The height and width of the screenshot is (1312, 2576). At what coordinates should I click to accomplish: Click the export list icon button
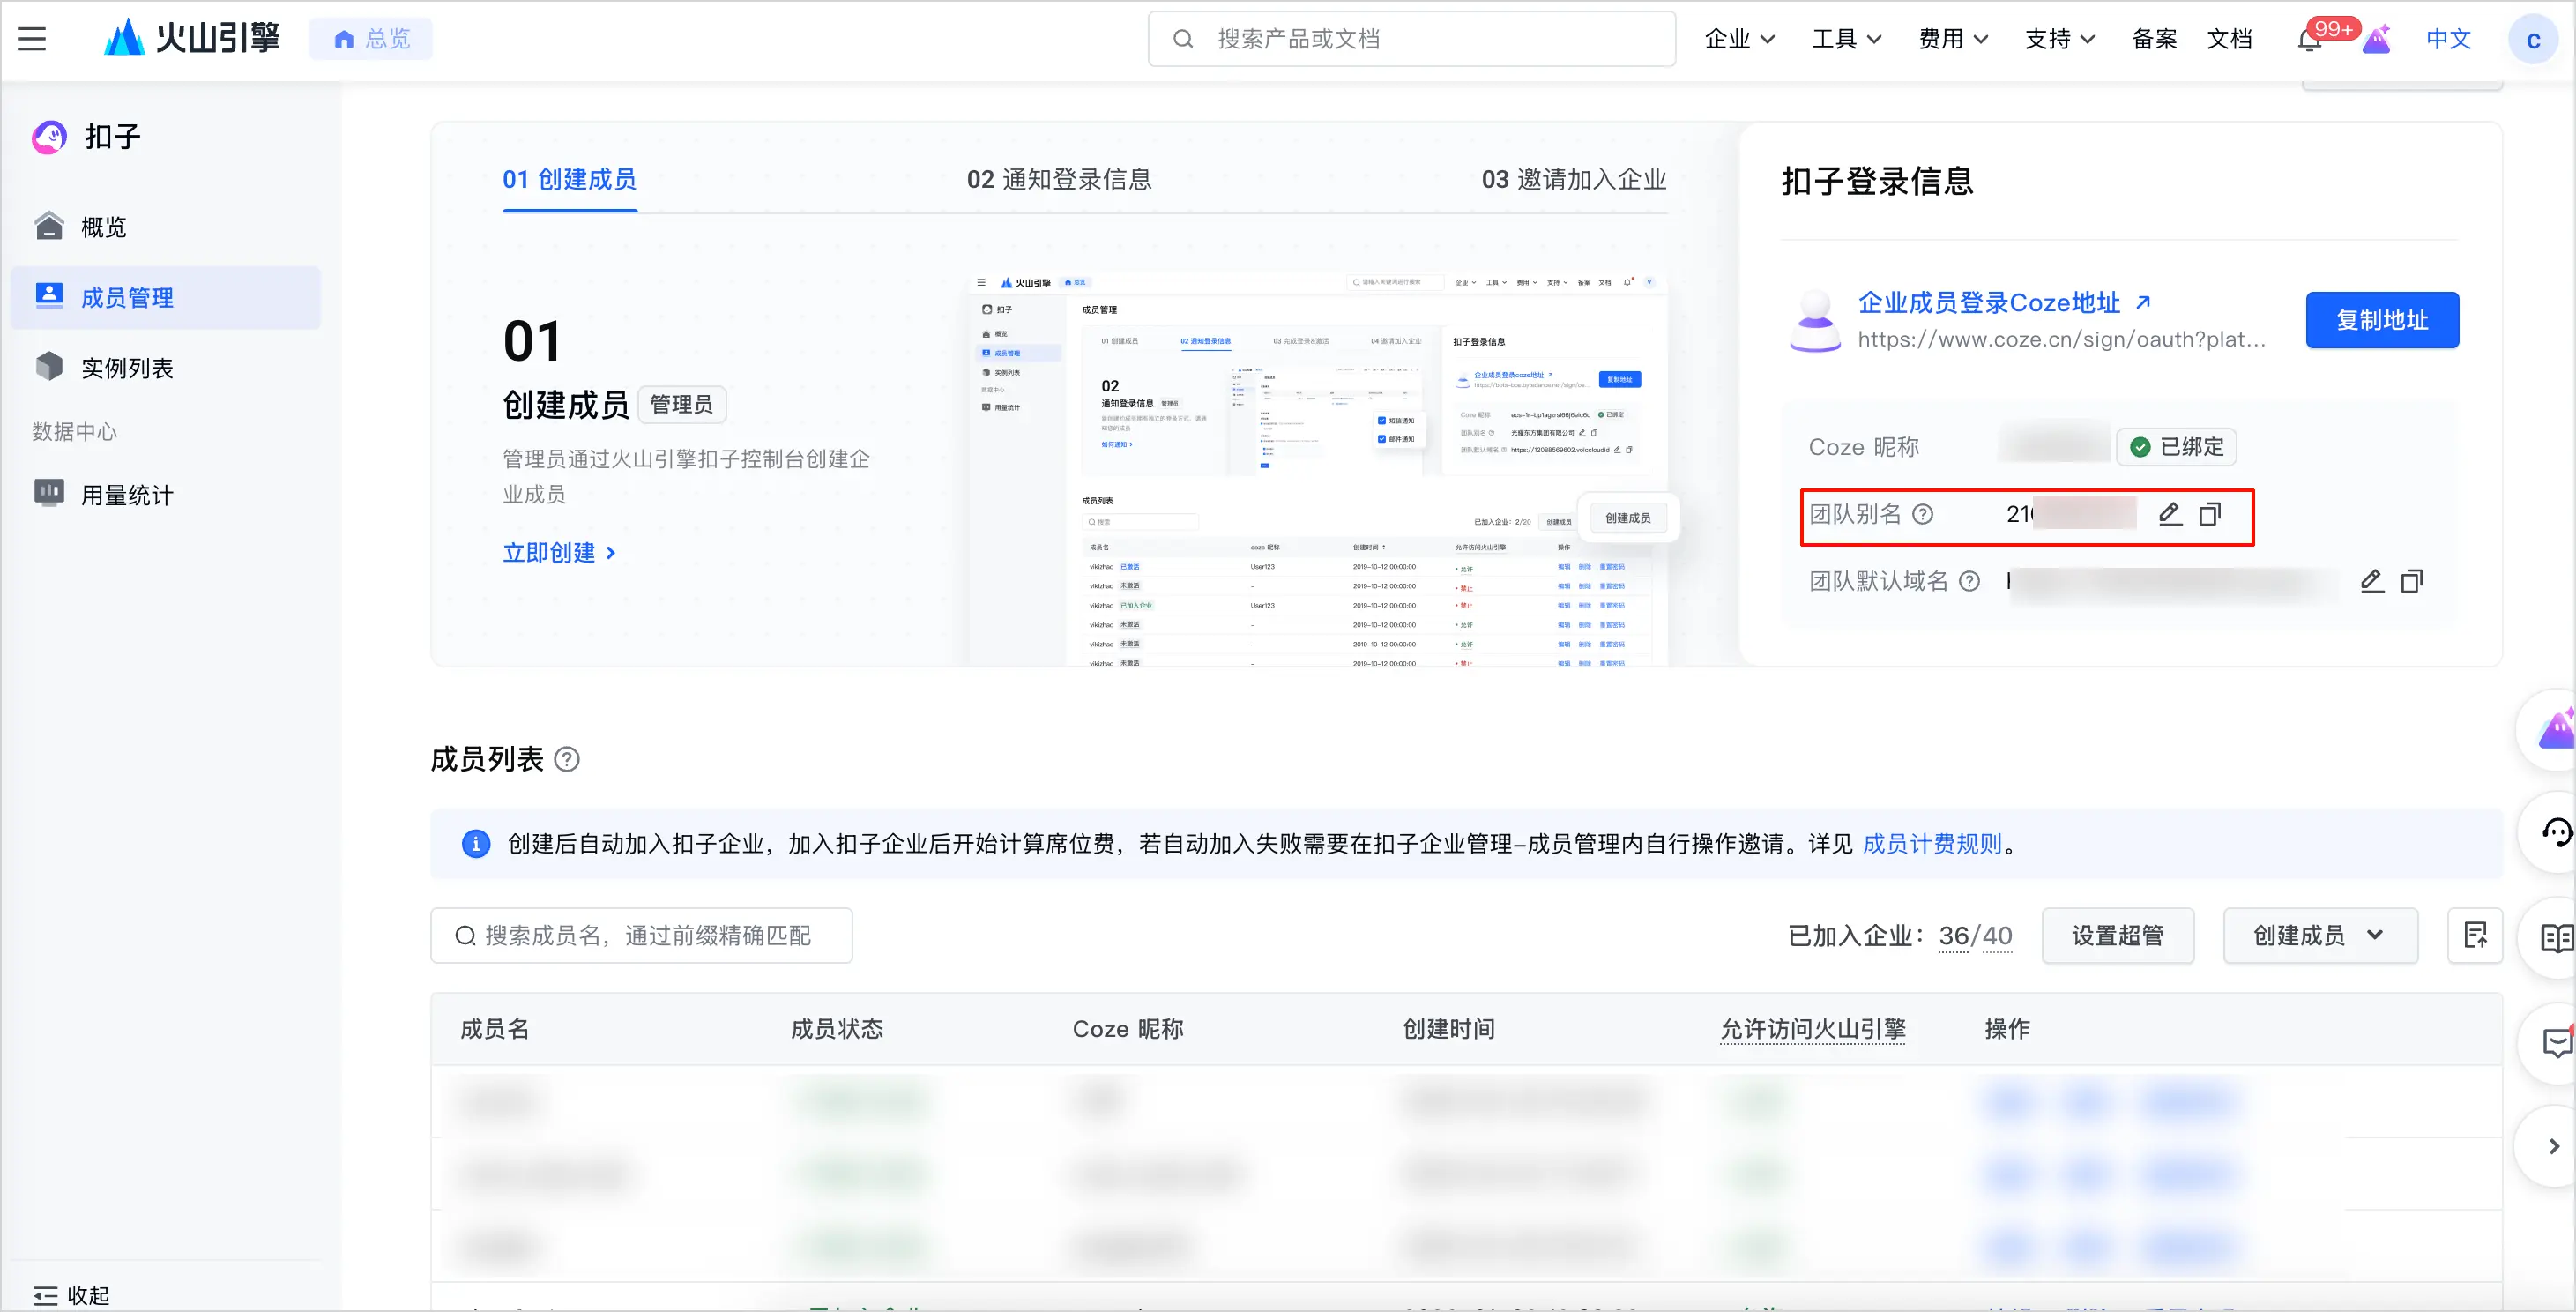point(2475,936)
